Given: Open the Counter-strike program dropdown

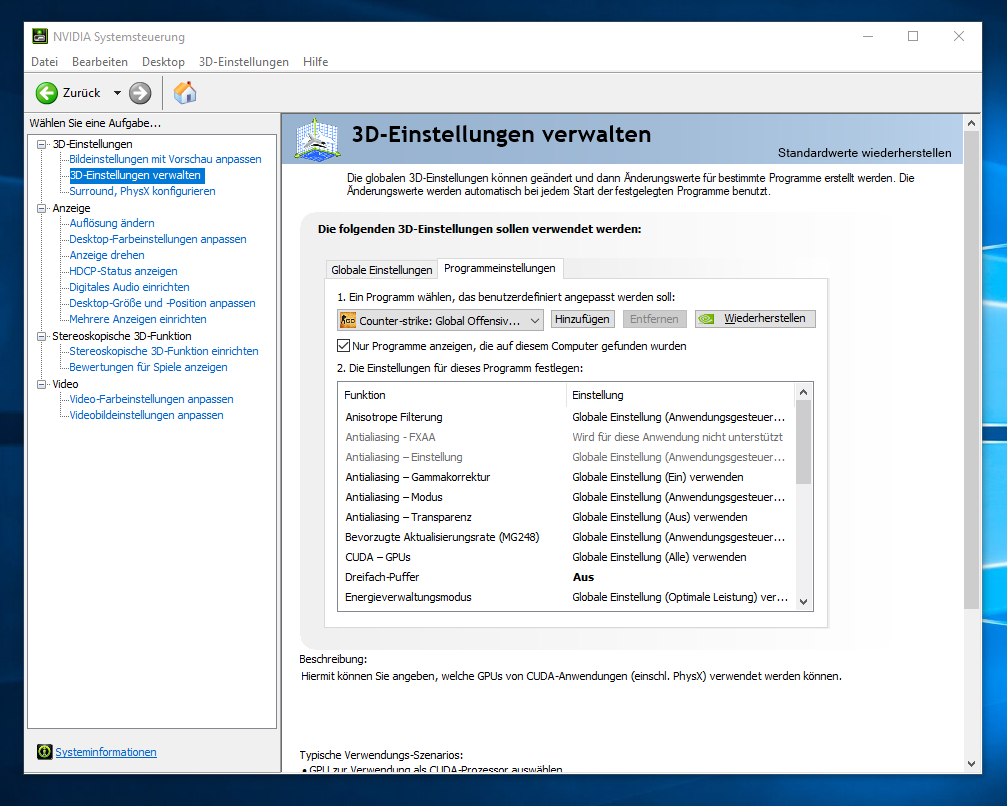Looking at the screenshot, I should pos(441,320).
